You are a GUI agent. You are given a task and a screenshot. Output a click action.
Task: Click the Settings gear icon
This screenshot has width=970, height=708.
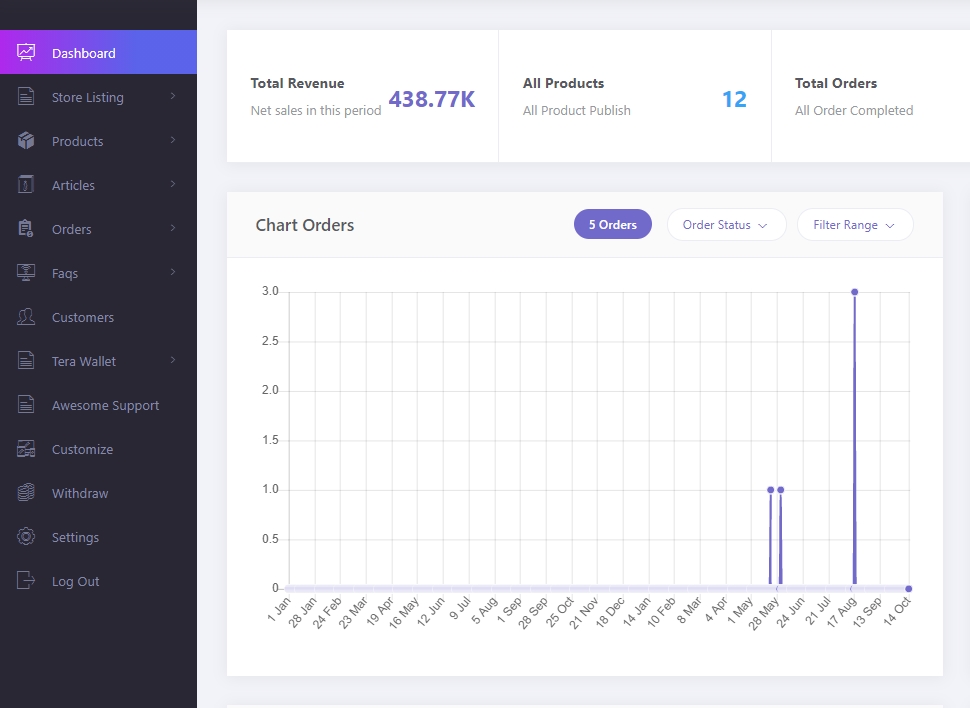click(x=26, y=537)
